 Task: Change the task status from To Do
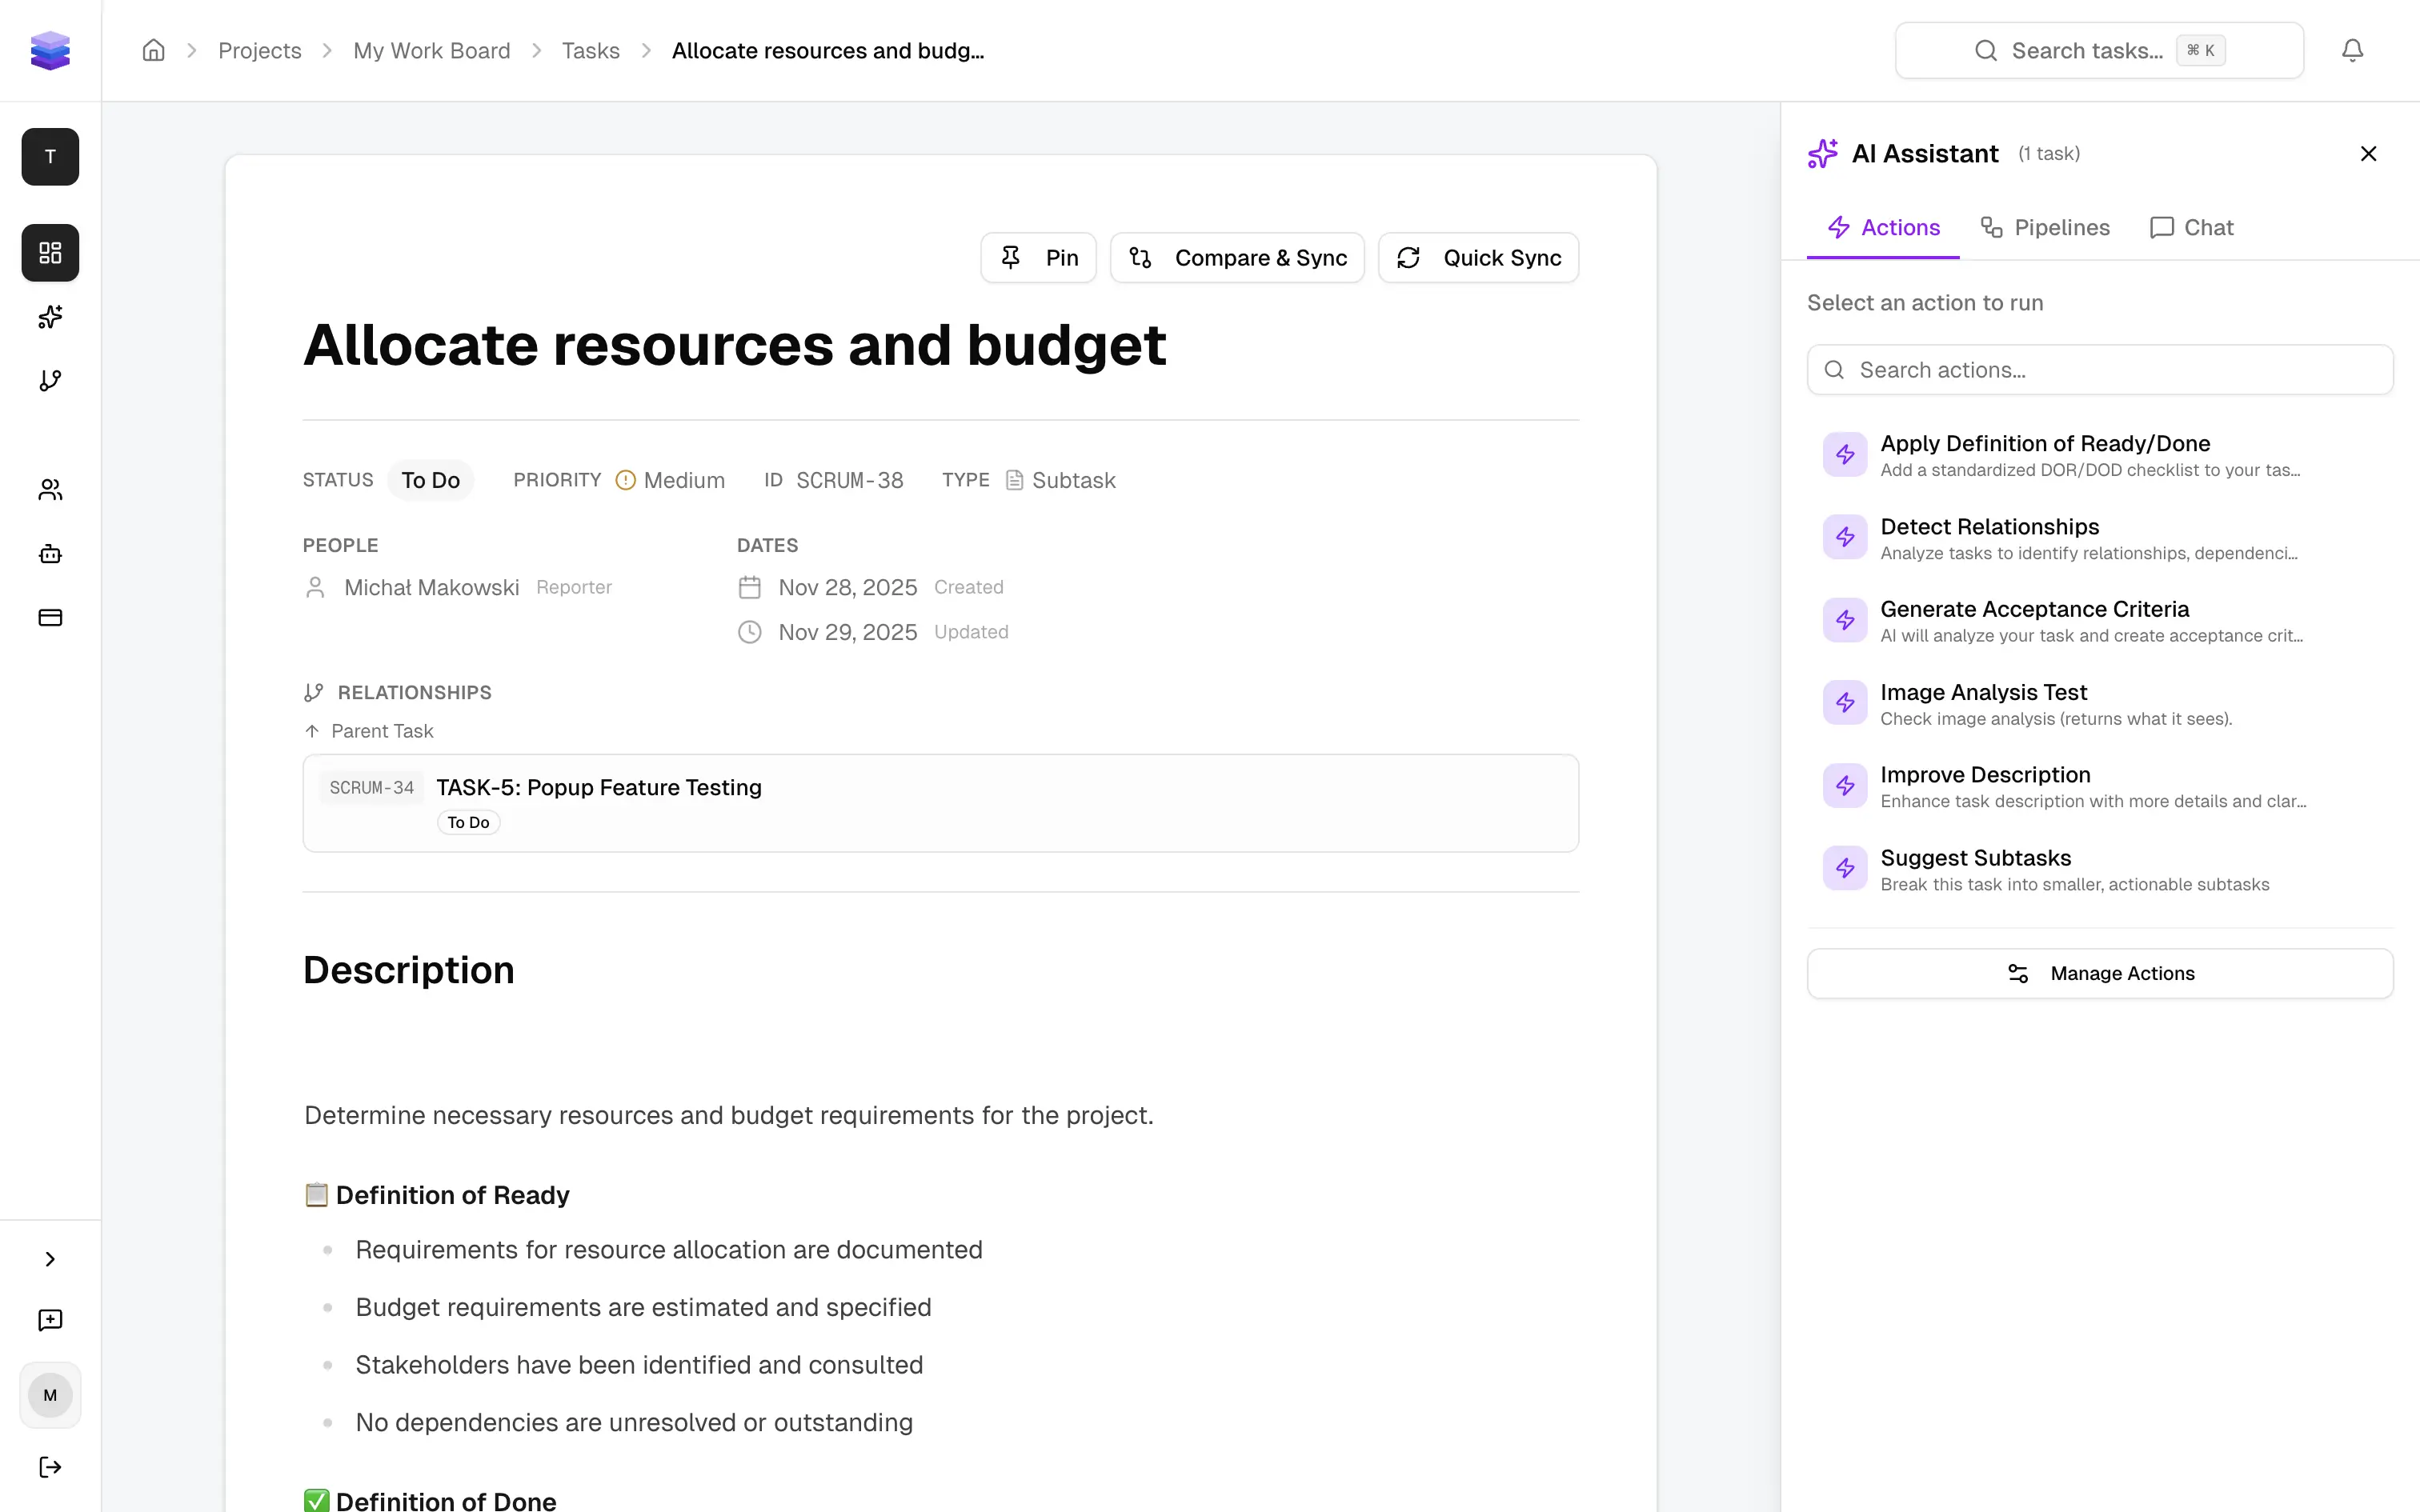coord(431,479)
